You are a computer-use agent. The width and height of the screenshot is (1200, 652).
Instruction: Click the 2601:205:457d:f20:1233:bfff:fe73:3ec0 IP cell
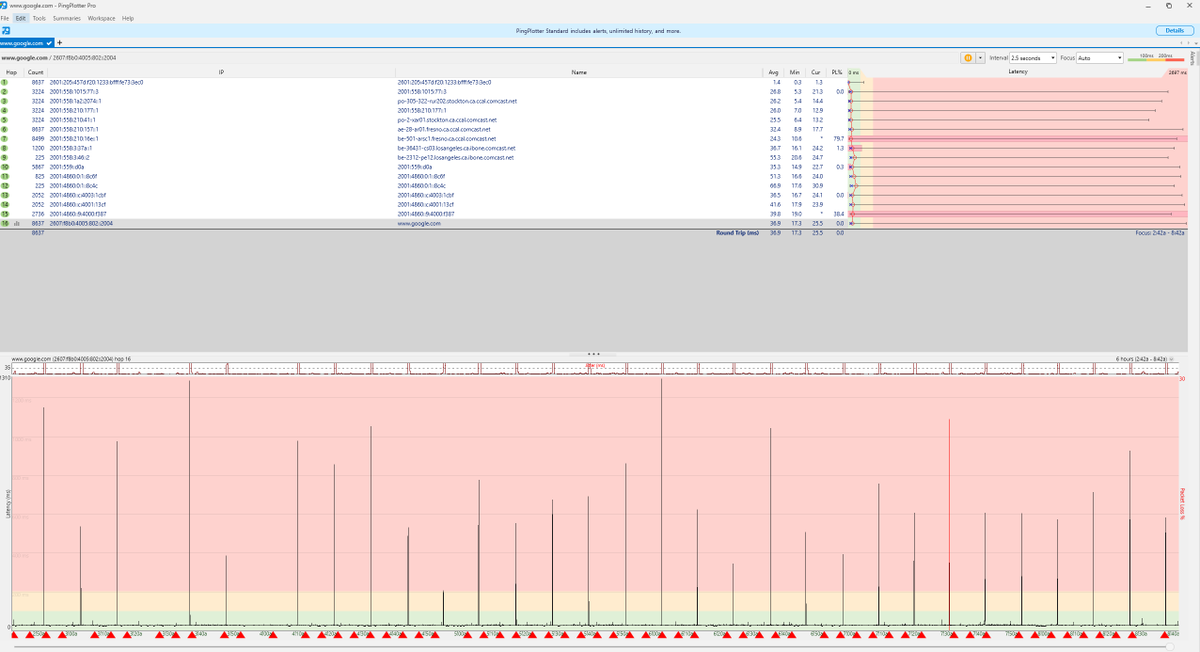coord(97,82)
